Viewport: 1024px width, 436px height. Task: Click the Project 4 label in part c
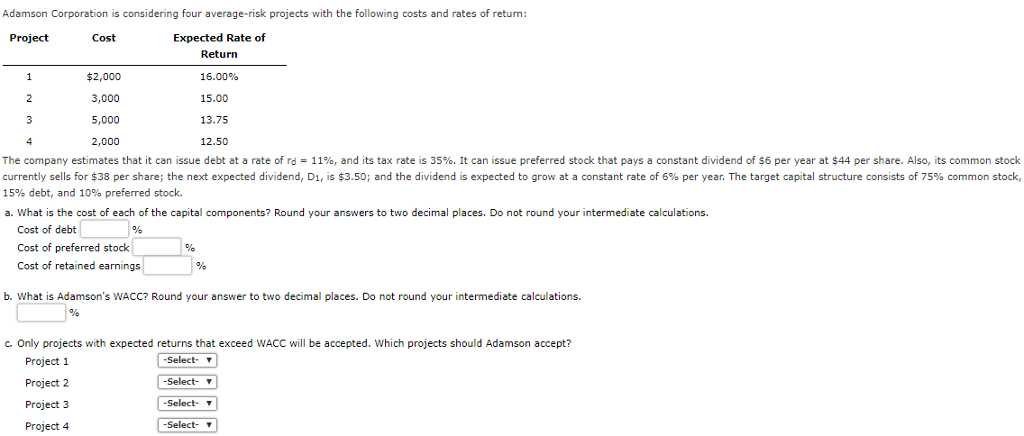point(47,426)
